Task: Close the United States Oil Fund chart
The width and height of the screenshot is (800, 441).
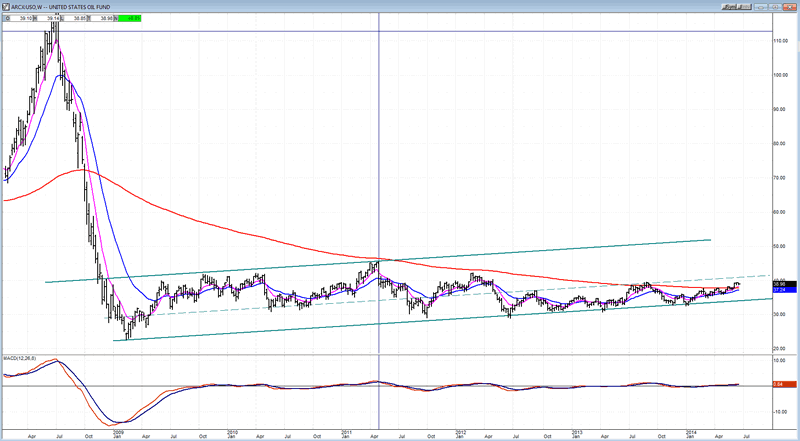Action: (791, 6)
